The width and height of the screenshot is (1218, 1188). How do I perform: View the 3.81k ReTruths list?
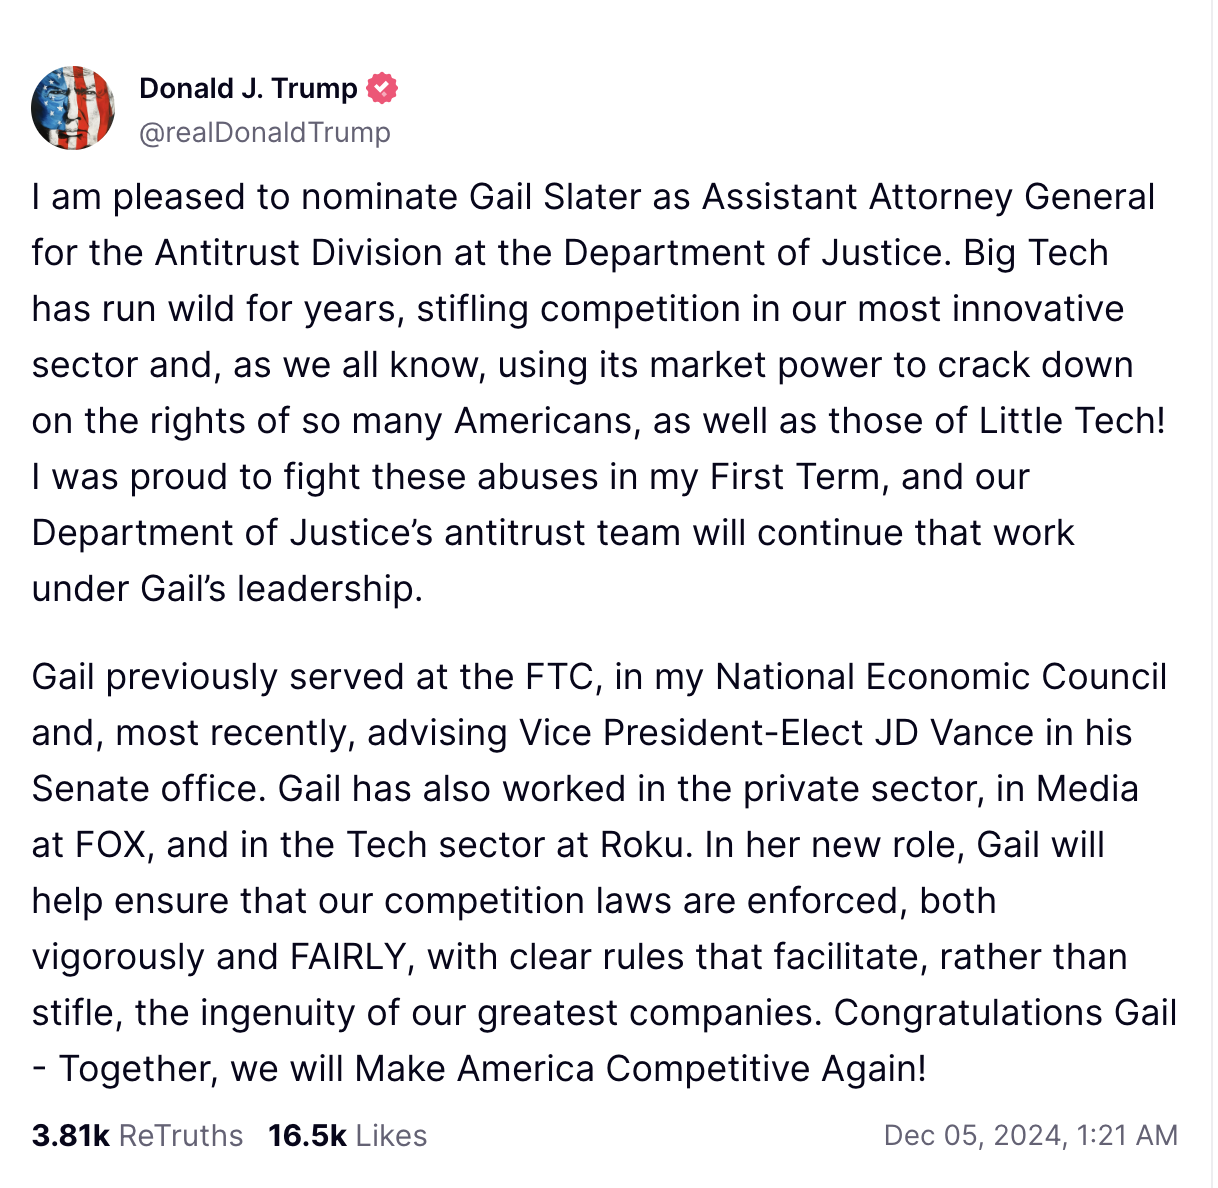137,1135
